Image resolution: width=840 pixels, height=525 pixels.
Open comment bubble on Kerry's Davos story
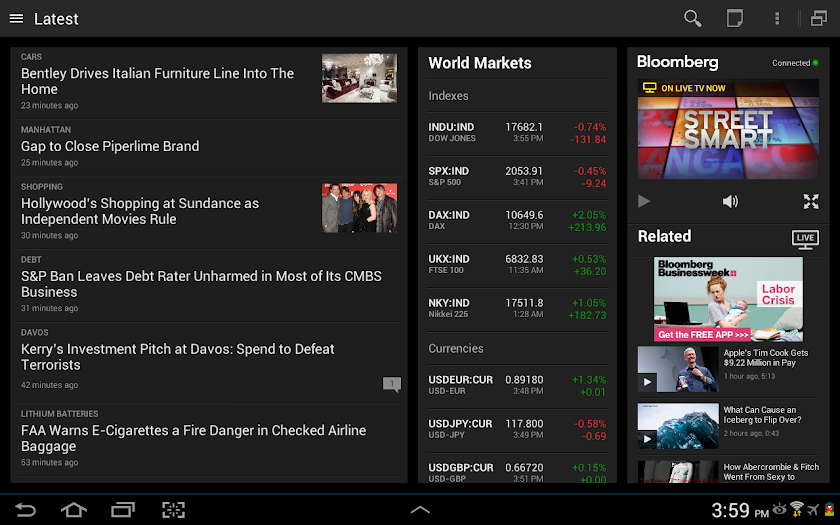(x=392, y=384)
